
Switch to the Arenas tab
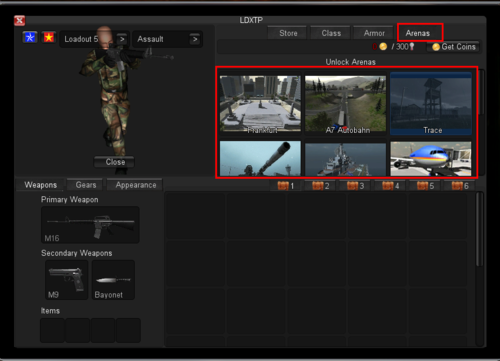pyautogui.click(x=418, y=33)
